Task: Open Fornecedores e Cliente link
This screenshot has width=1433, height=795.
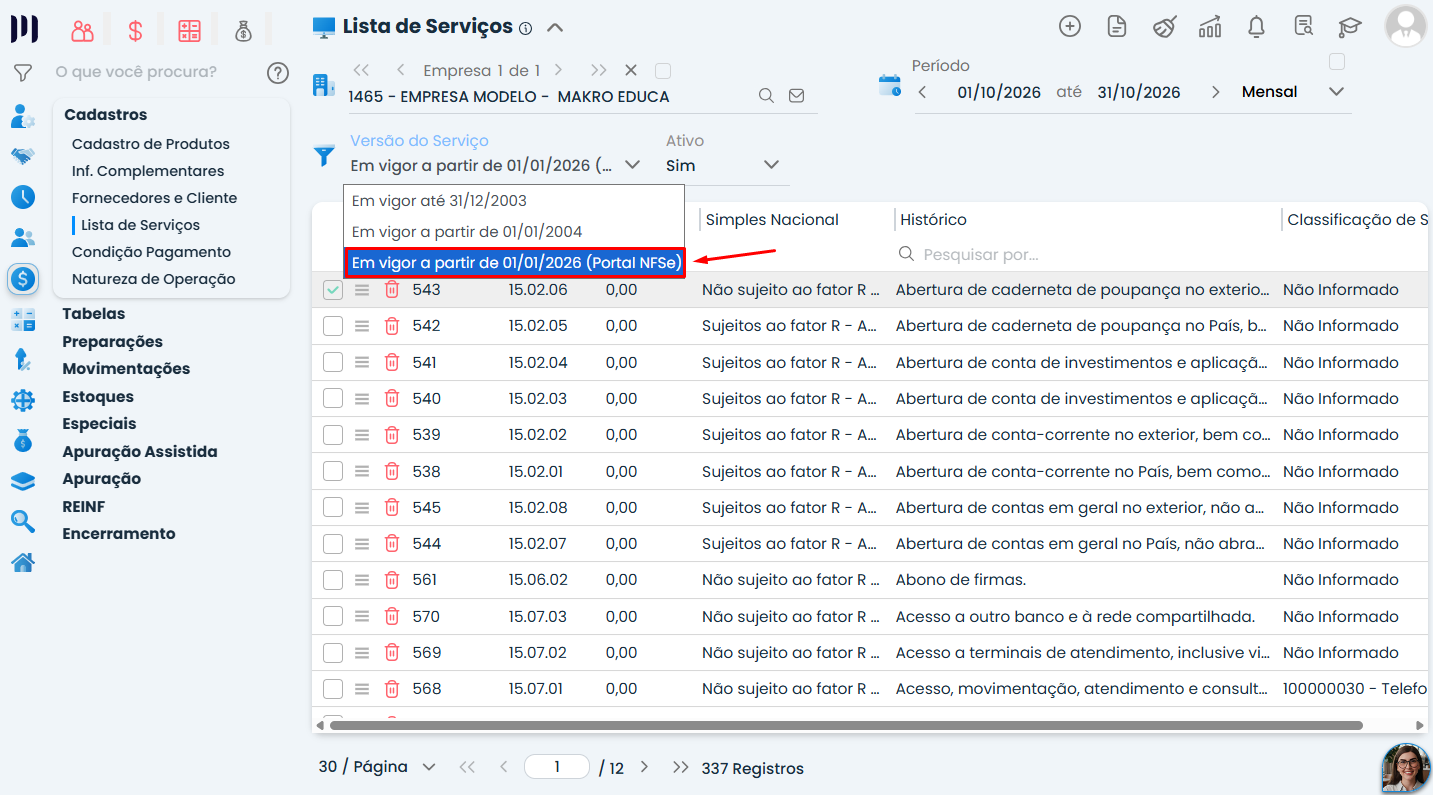Action: click(x=155, y=198)
